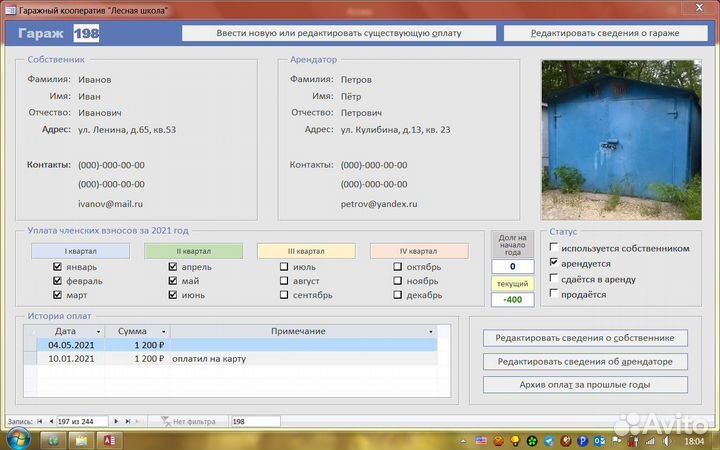Expand 'Примечание' column dropdown arrow
720x450 pixels.
[x=431, y=331]
